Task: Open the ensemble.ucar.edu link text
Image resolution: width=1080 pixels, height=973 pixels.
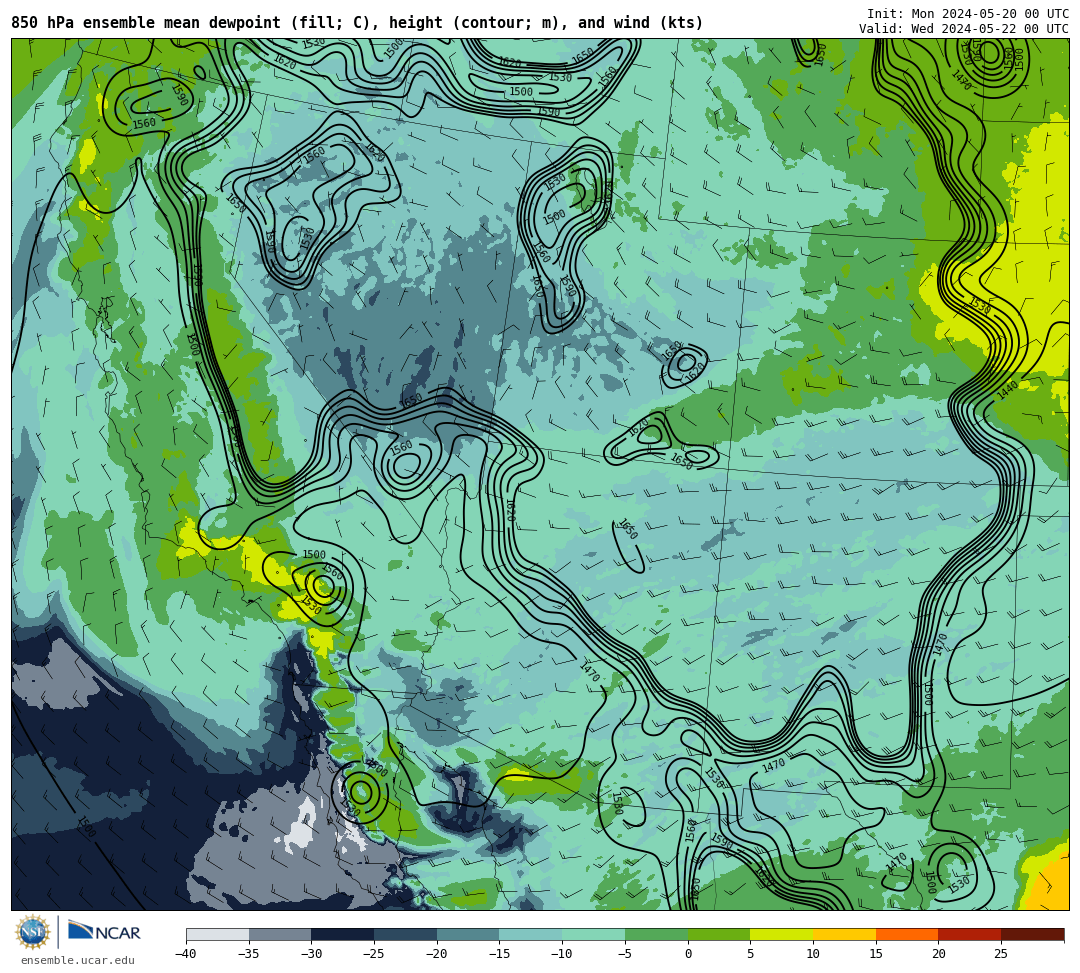Action: (78, 960)
